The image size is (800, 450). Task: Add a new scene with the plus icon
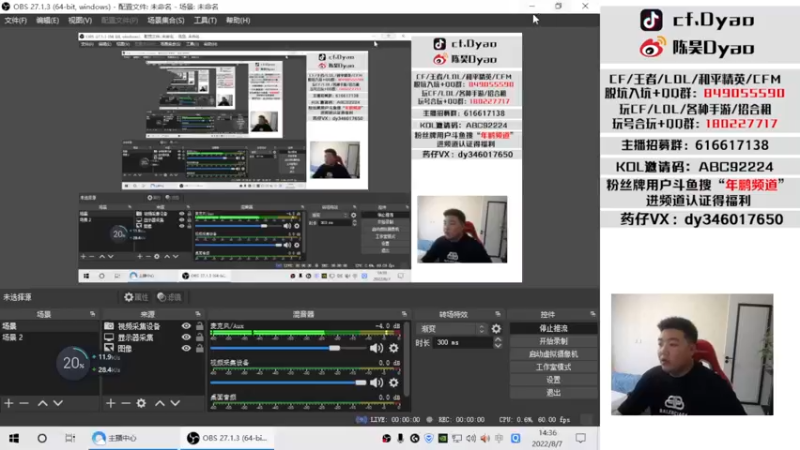coord(9,404)
